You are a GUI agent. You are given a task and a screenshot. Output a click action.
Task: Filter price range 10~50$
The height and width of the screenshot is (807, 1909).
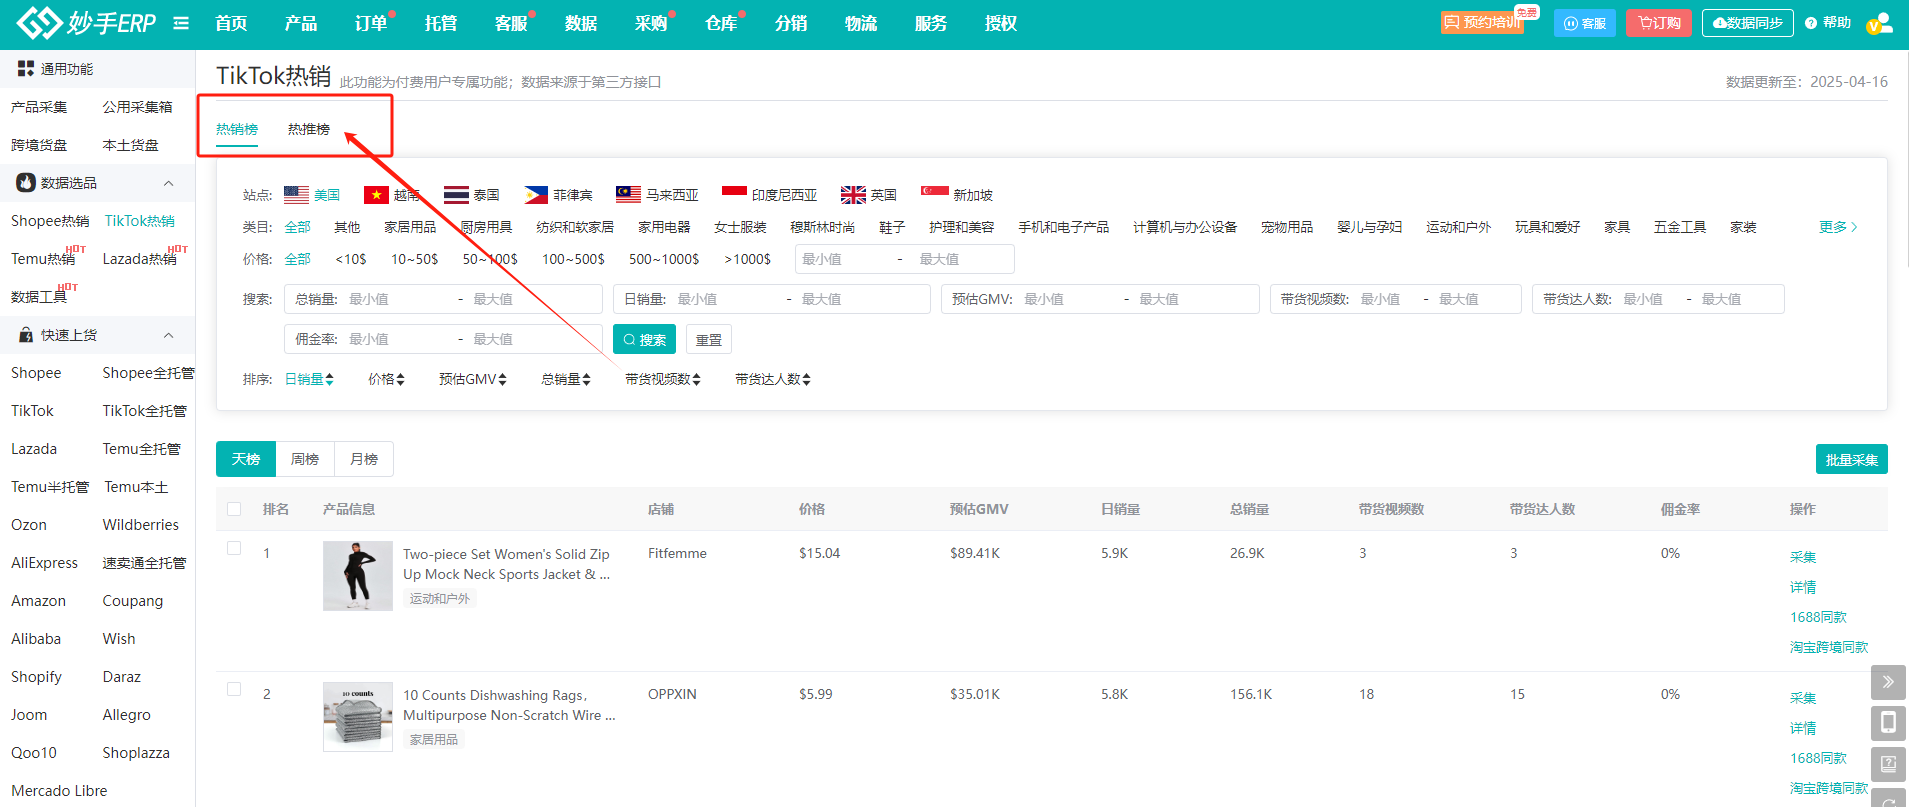[x=414, y=259]
